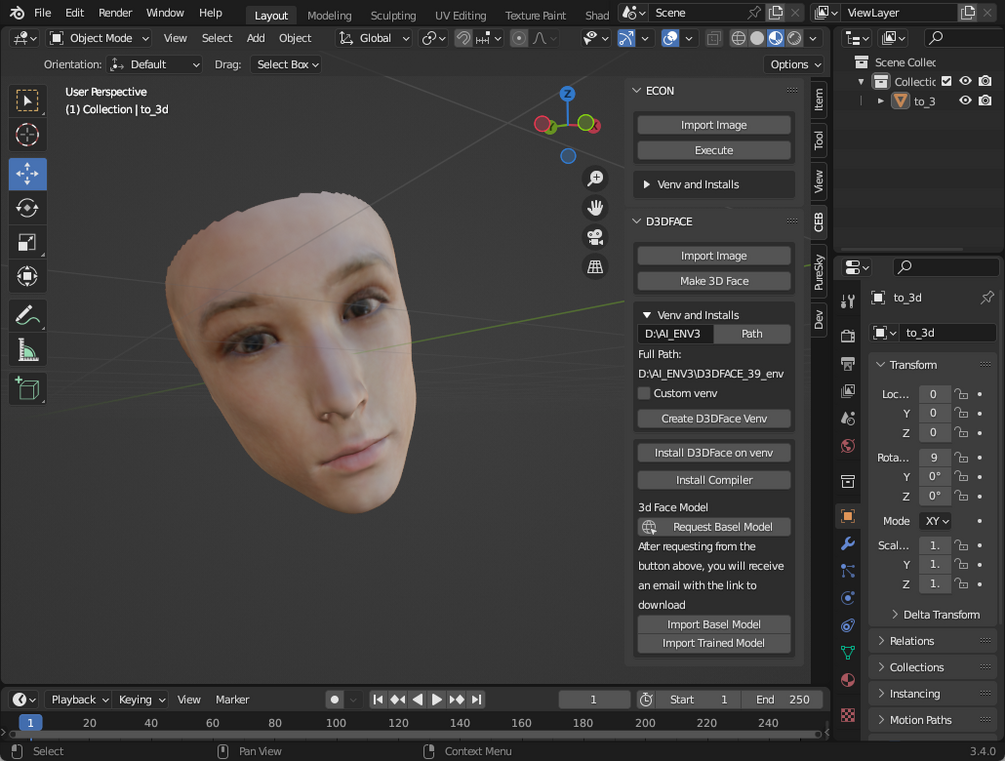Click the zoom magnifier icon in the viewport

pyautogui.click(x=595, y=177)
